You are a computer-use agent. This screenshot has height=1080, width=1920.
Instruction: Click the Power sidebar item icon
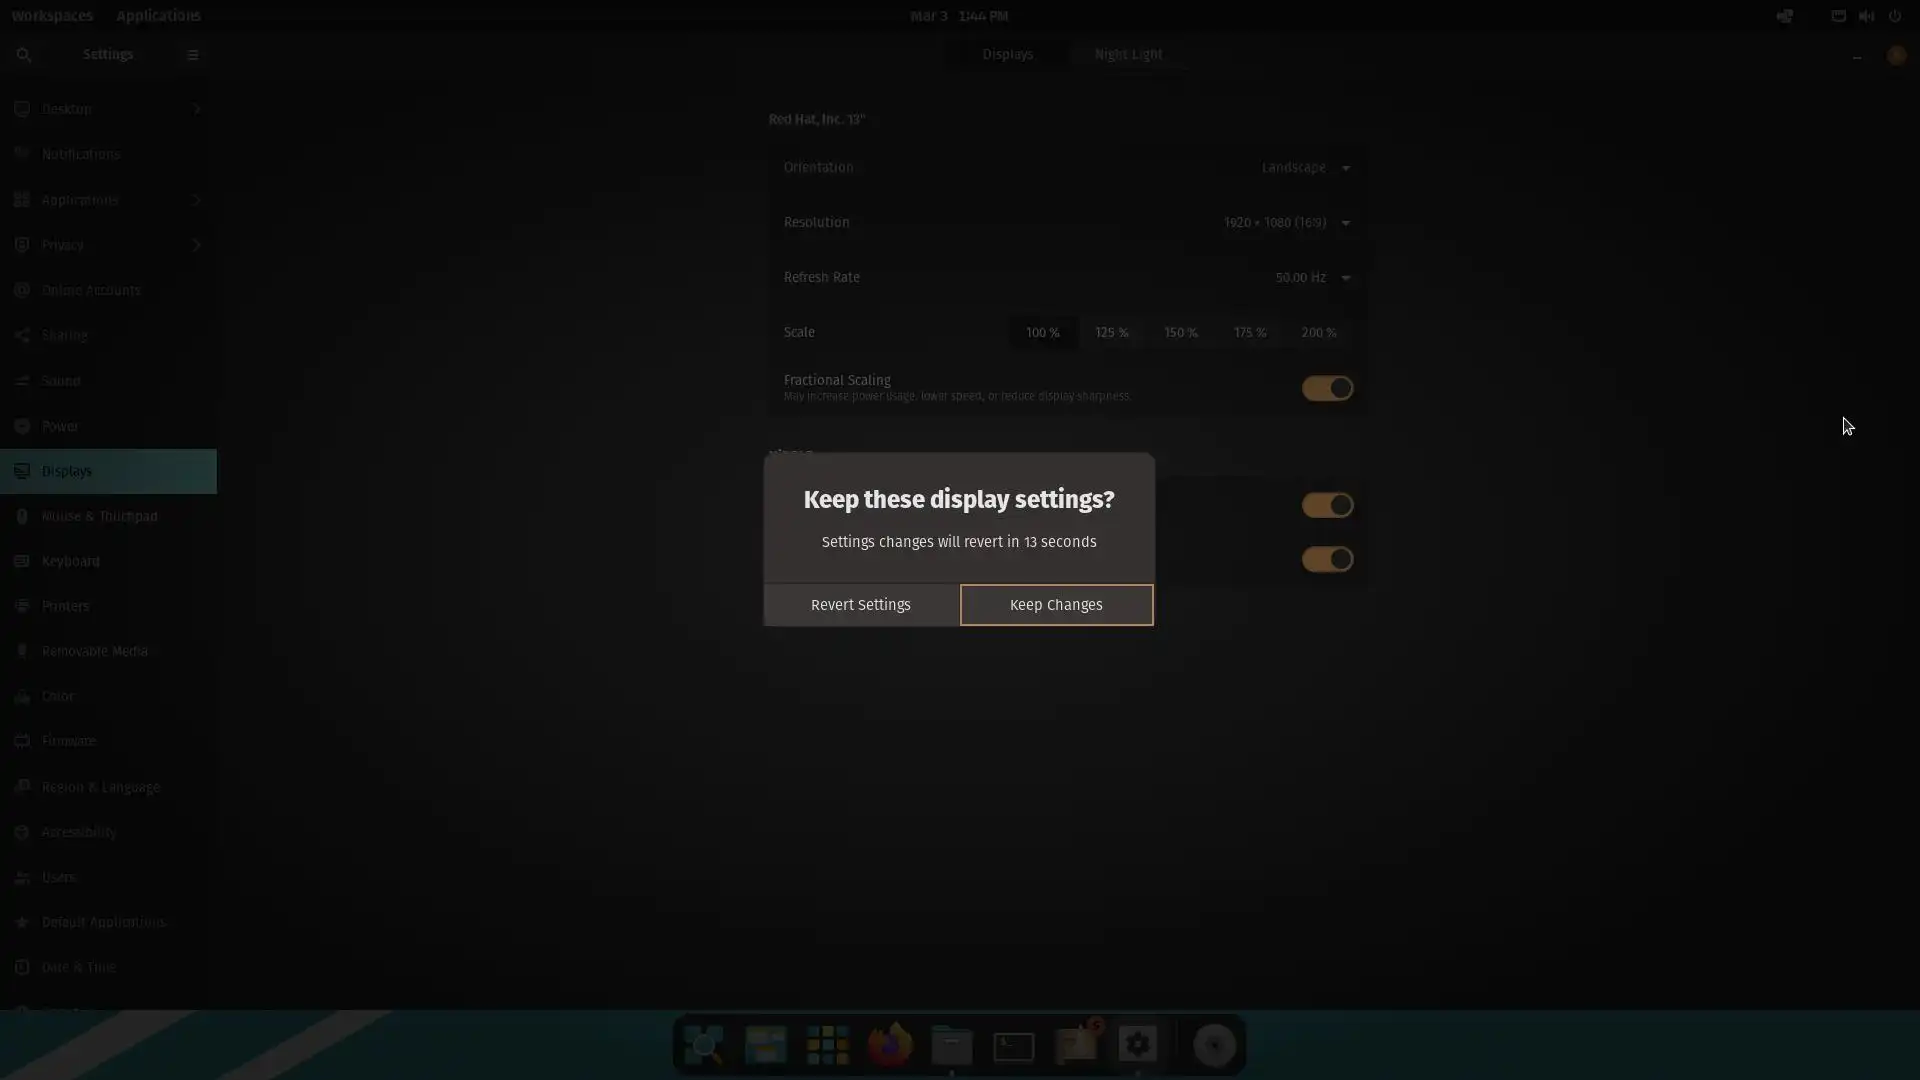(22, 426)
